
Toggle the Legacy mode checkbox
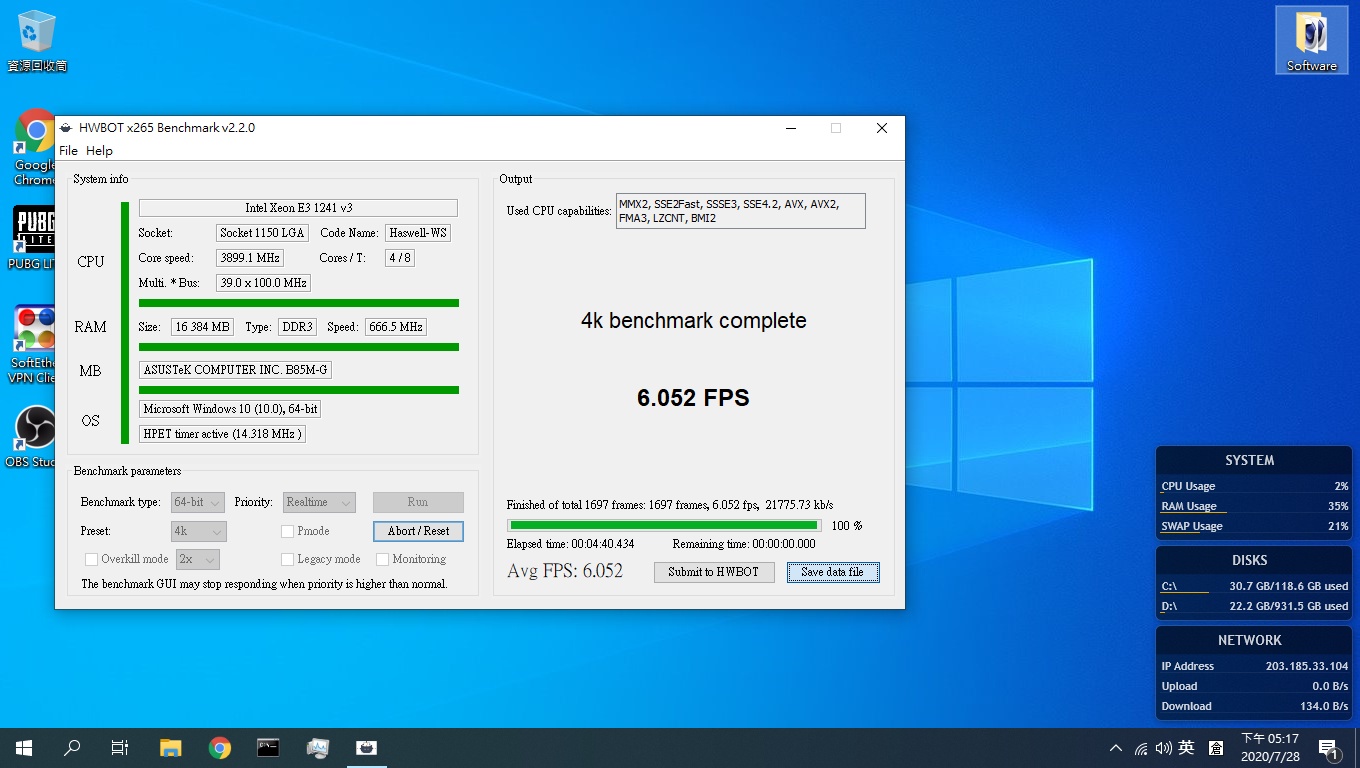point(288,559)
